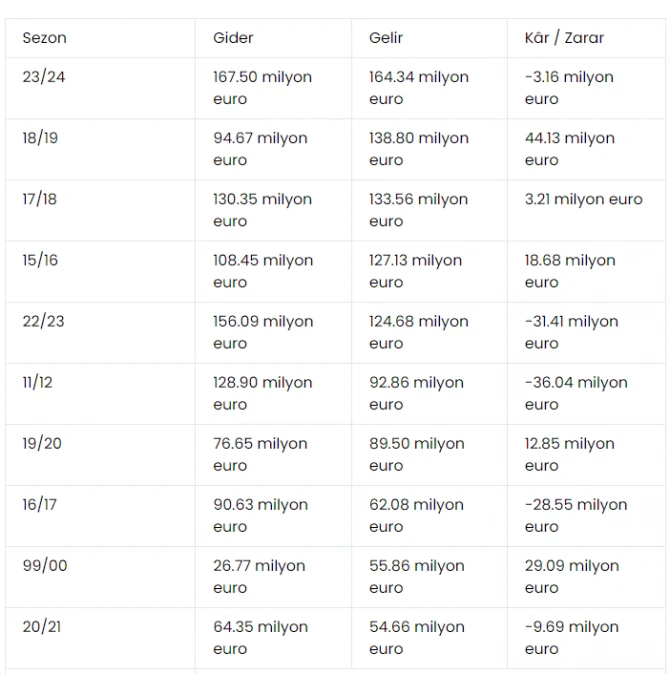Click the 127.13 milyon euro income cell
The image size is (670, 674).
click(x=429, y=271)
